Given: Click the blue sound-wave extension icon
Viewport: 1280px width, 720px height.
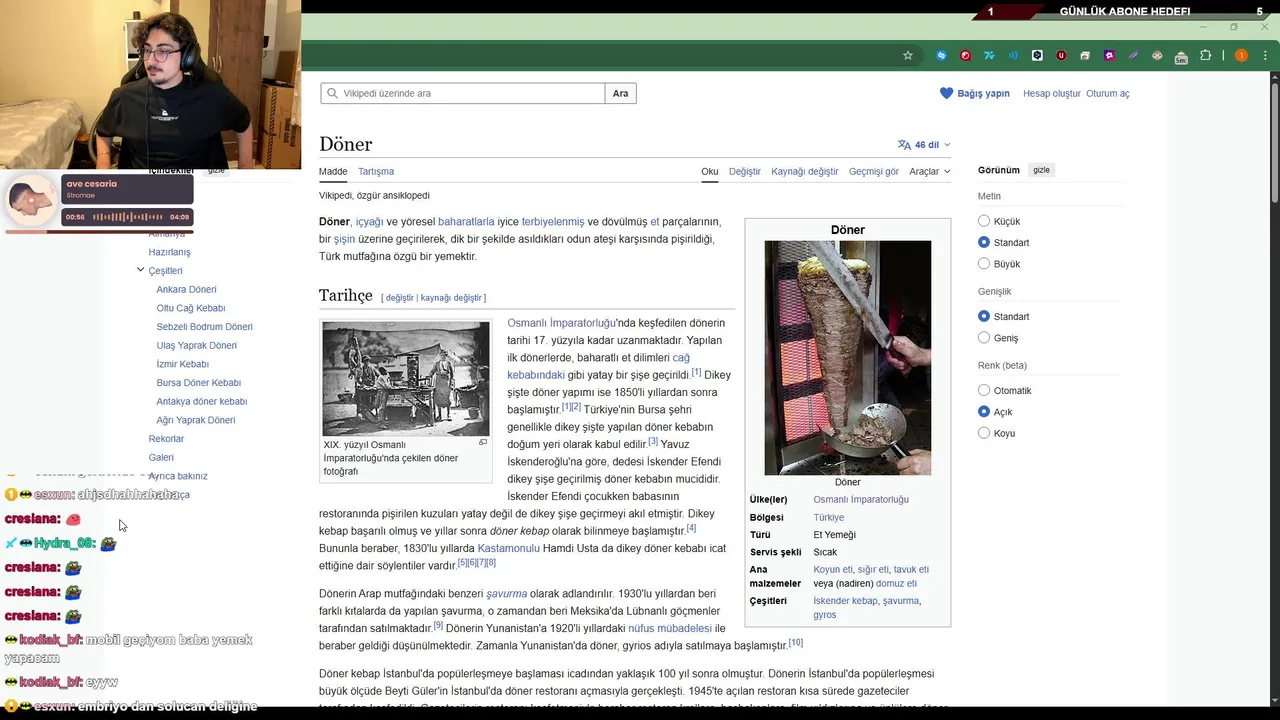Looking at the screenshot, I should point(1013,55).
